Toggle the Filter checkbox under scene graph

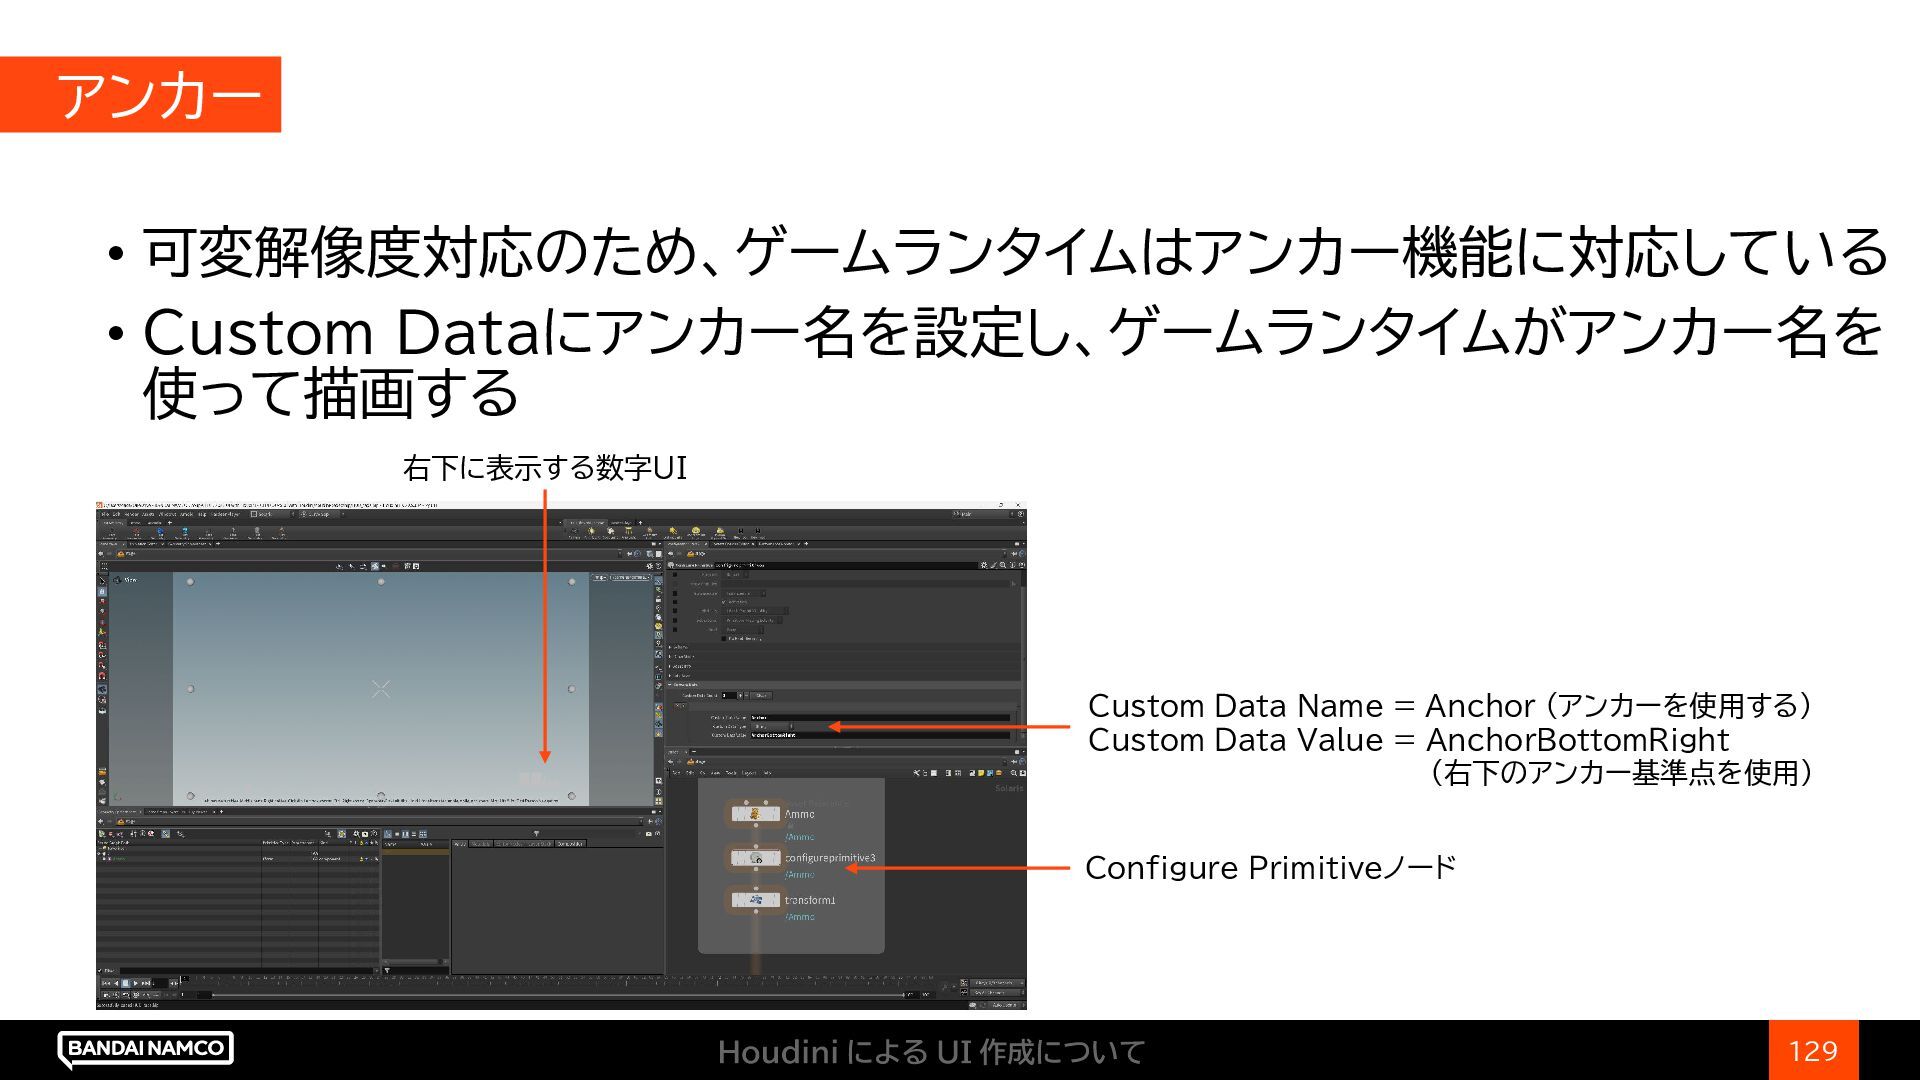tap(101, 970)
